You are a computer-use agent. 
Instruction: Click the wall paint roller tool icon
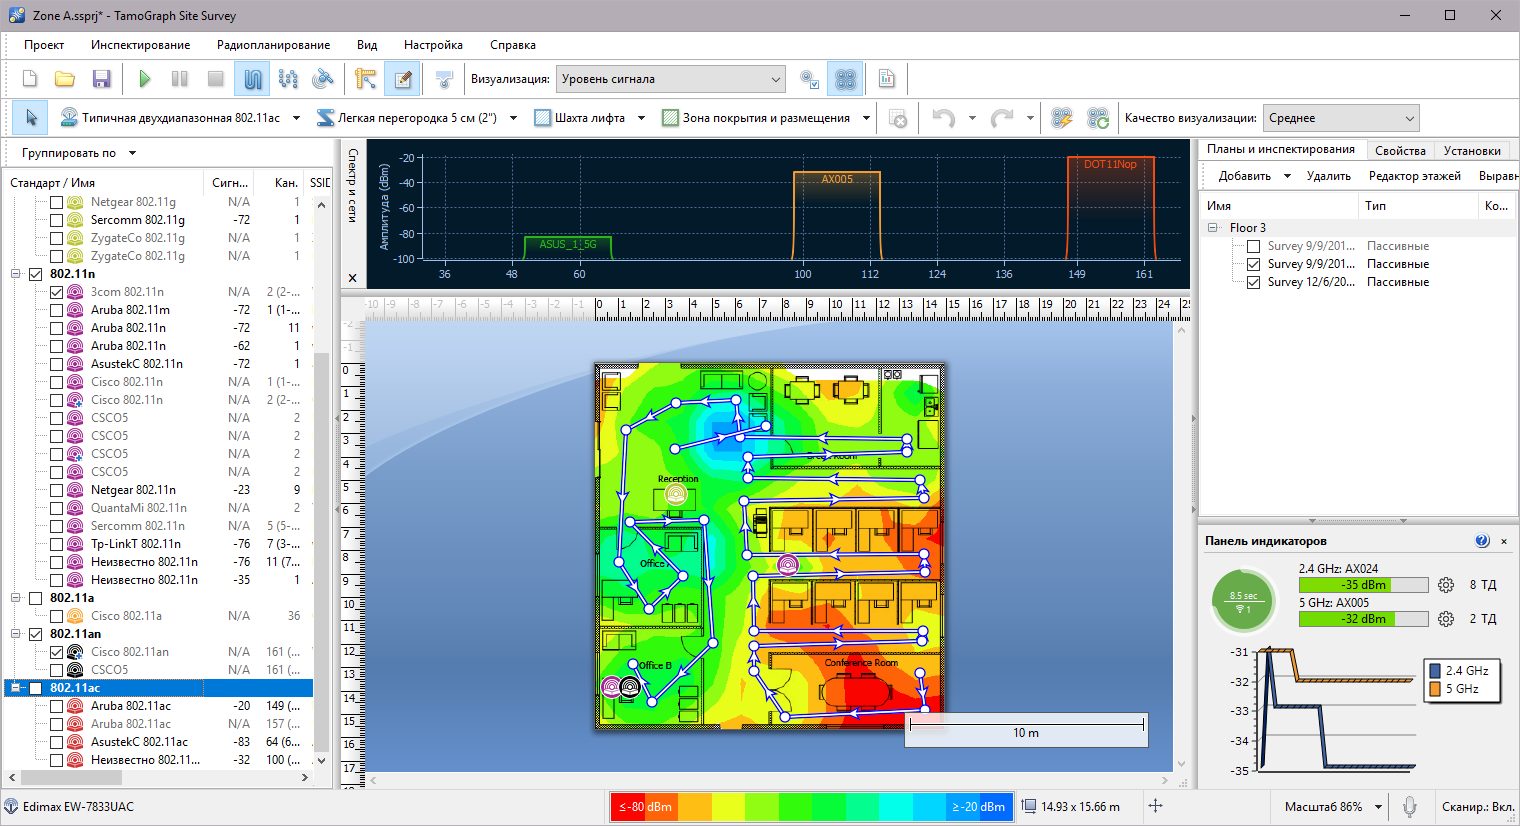coord(445,79)
